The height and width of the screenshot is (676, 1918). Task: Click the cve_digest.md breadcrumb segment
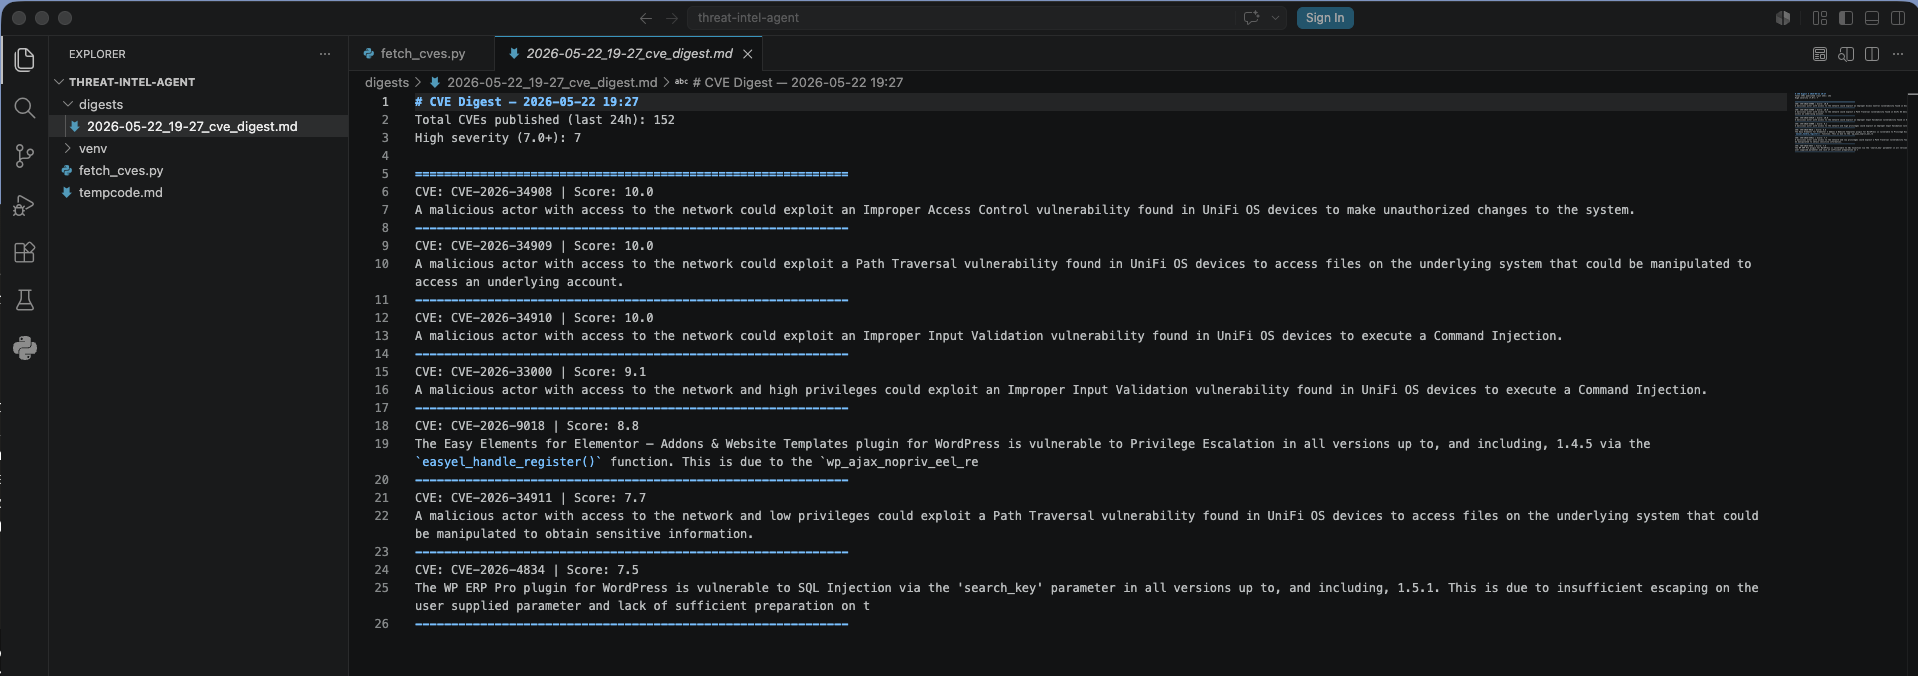(552, 82)
